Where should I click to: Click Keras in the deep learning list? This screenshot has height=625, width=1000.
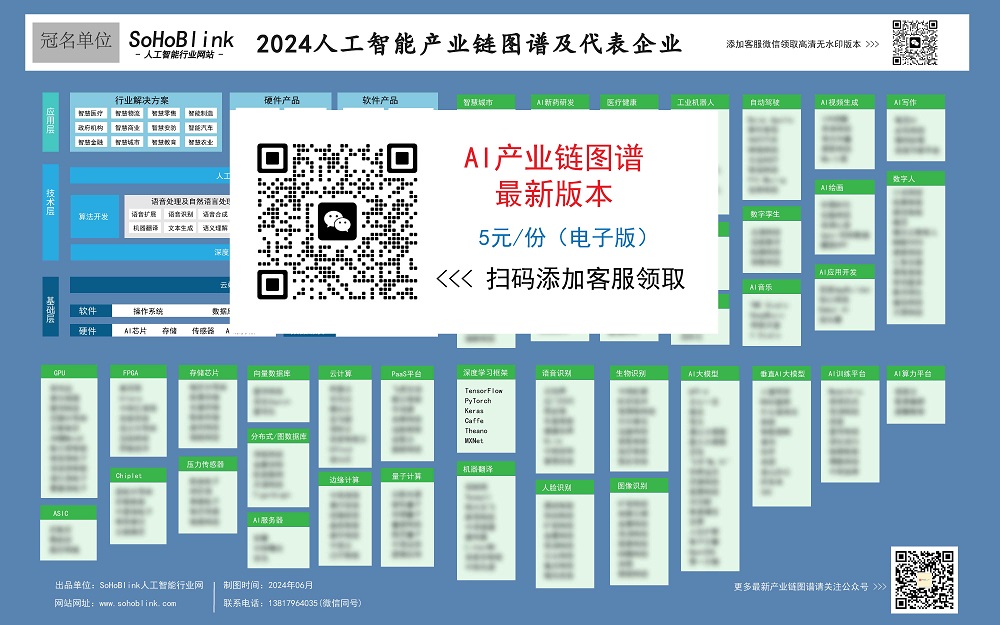[474, 411]
